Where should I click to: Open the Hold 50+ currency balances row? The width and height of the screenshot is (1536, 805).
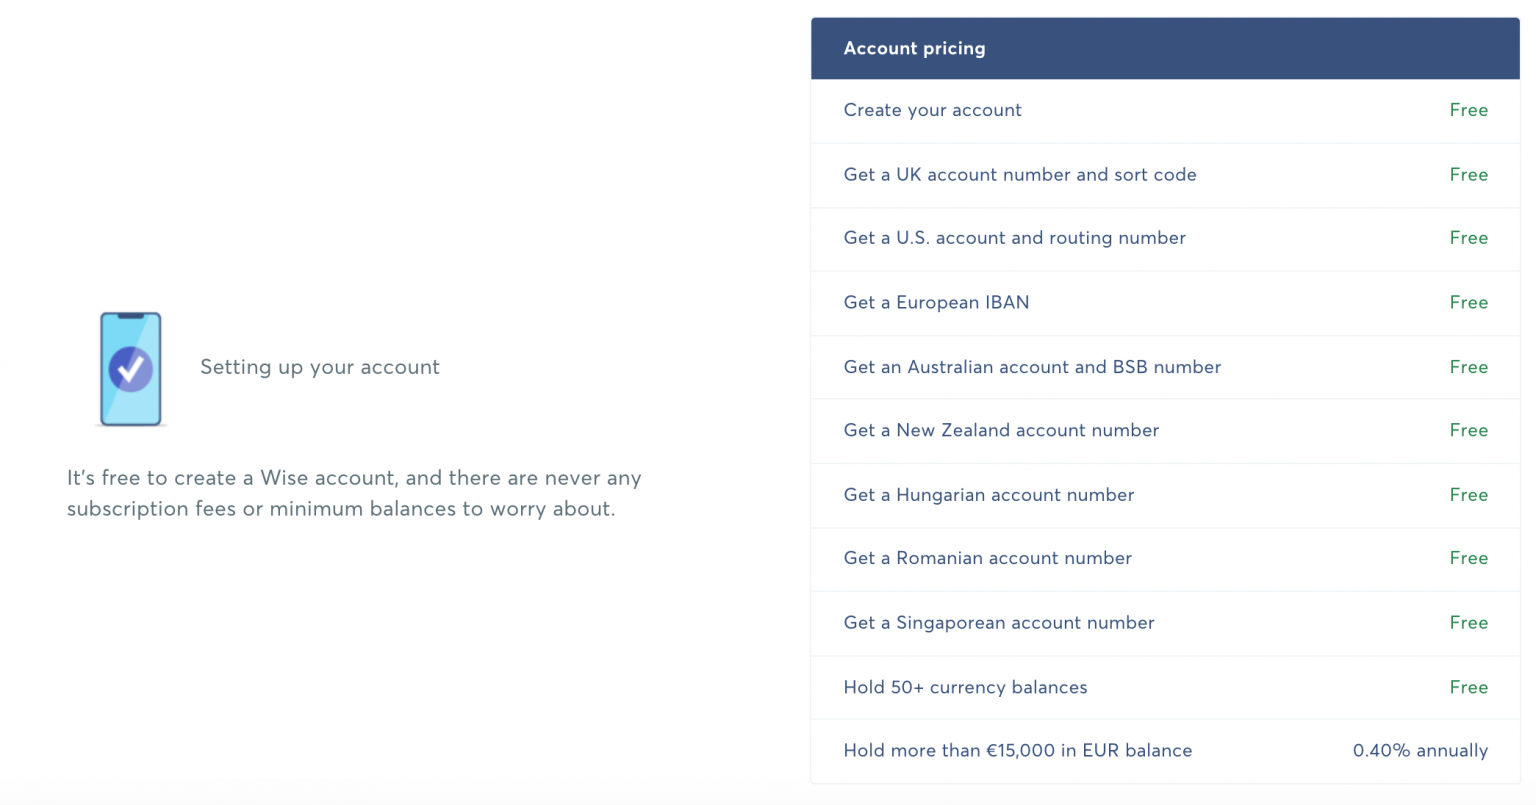tap(1165, 687)
